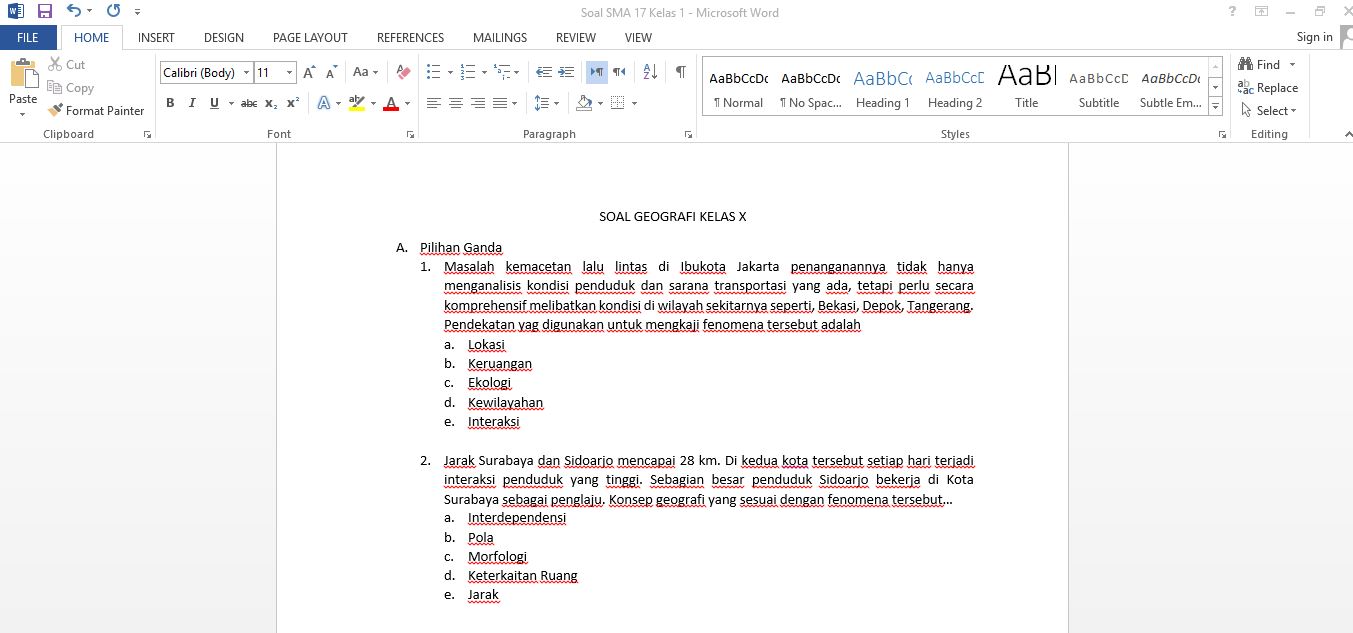Image resolution: width=1353 pixels, height=633 pixels.
Task: Open the numbering list dropdown arrow
Action: point(485,73)
